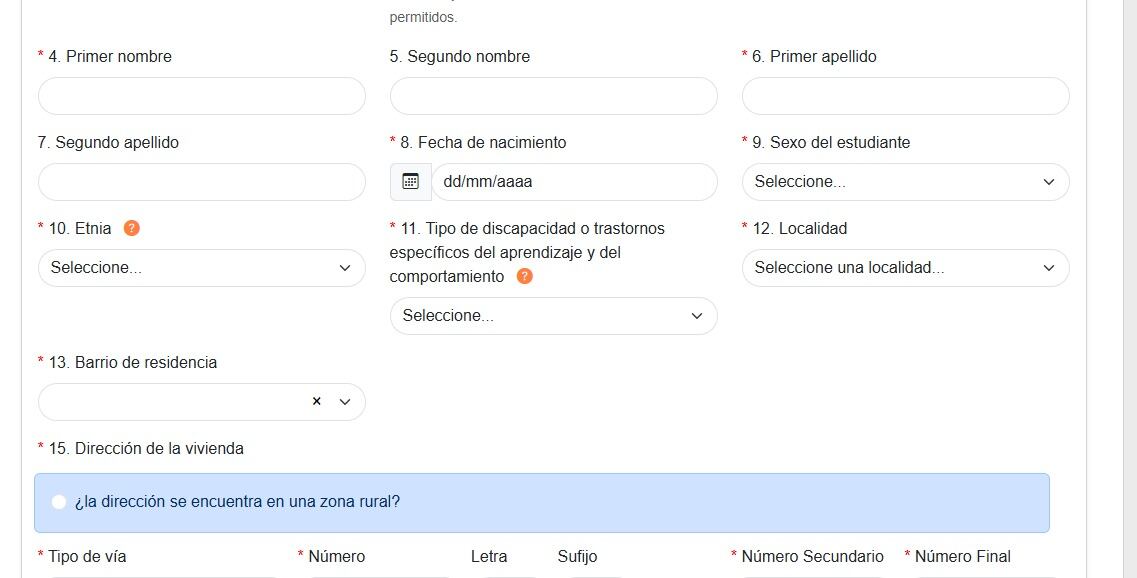Open the Localidad dropdown

tap(905, 268)
